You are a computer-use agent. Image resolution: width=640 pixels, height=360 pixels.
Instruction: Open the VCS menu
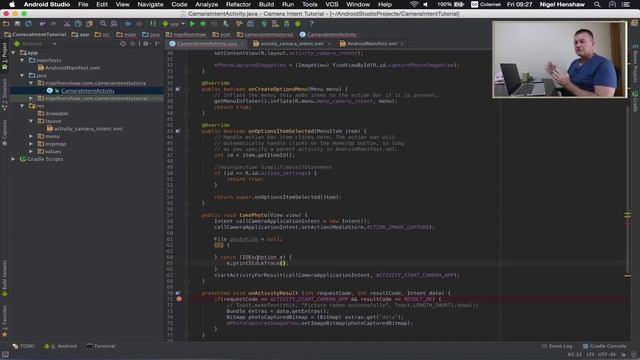tap(331, 4)
